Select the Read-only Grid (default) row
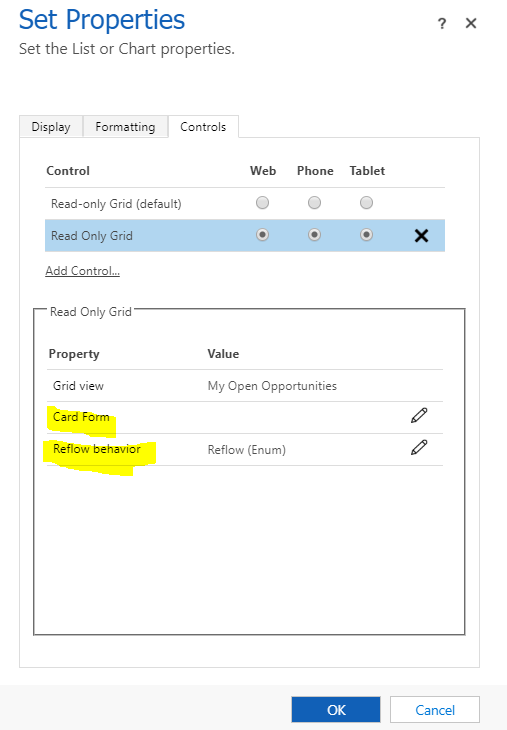The width and height of the screenshot is (507, 730). pyautogui.click(x=245, y=203)
